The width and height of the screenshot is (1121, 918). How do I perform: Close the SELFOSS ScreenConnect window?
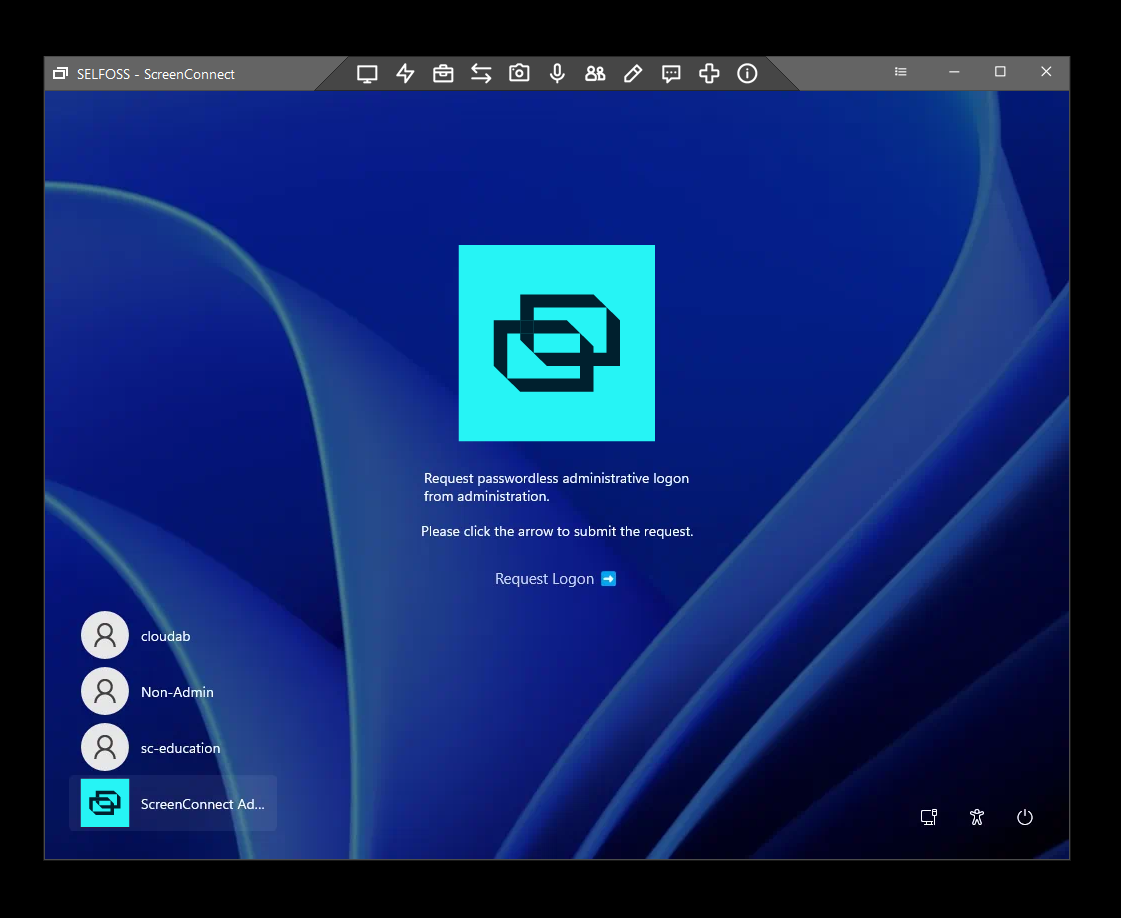1046,72
